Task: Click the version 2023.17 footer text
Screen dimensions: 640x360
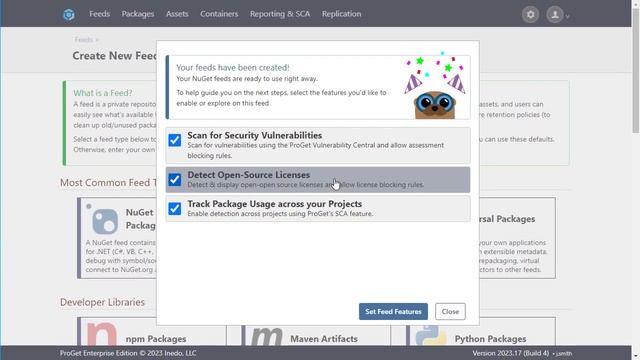Action: click(x=511, y=353)
